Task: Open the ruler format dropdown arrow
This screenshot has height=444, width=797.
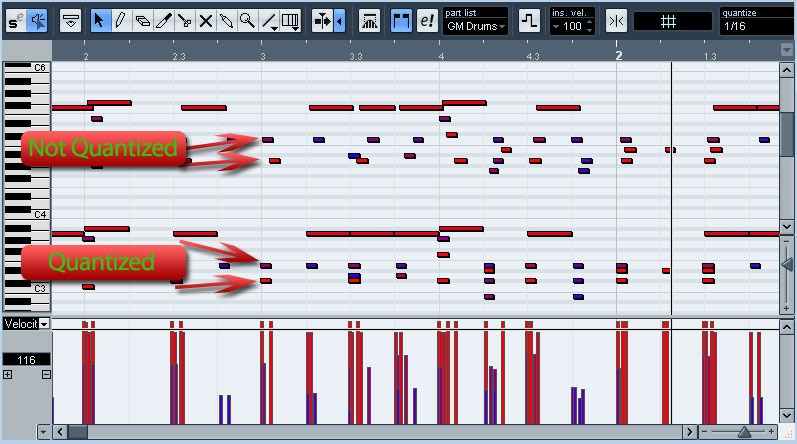Action: [x=786, y=50]
